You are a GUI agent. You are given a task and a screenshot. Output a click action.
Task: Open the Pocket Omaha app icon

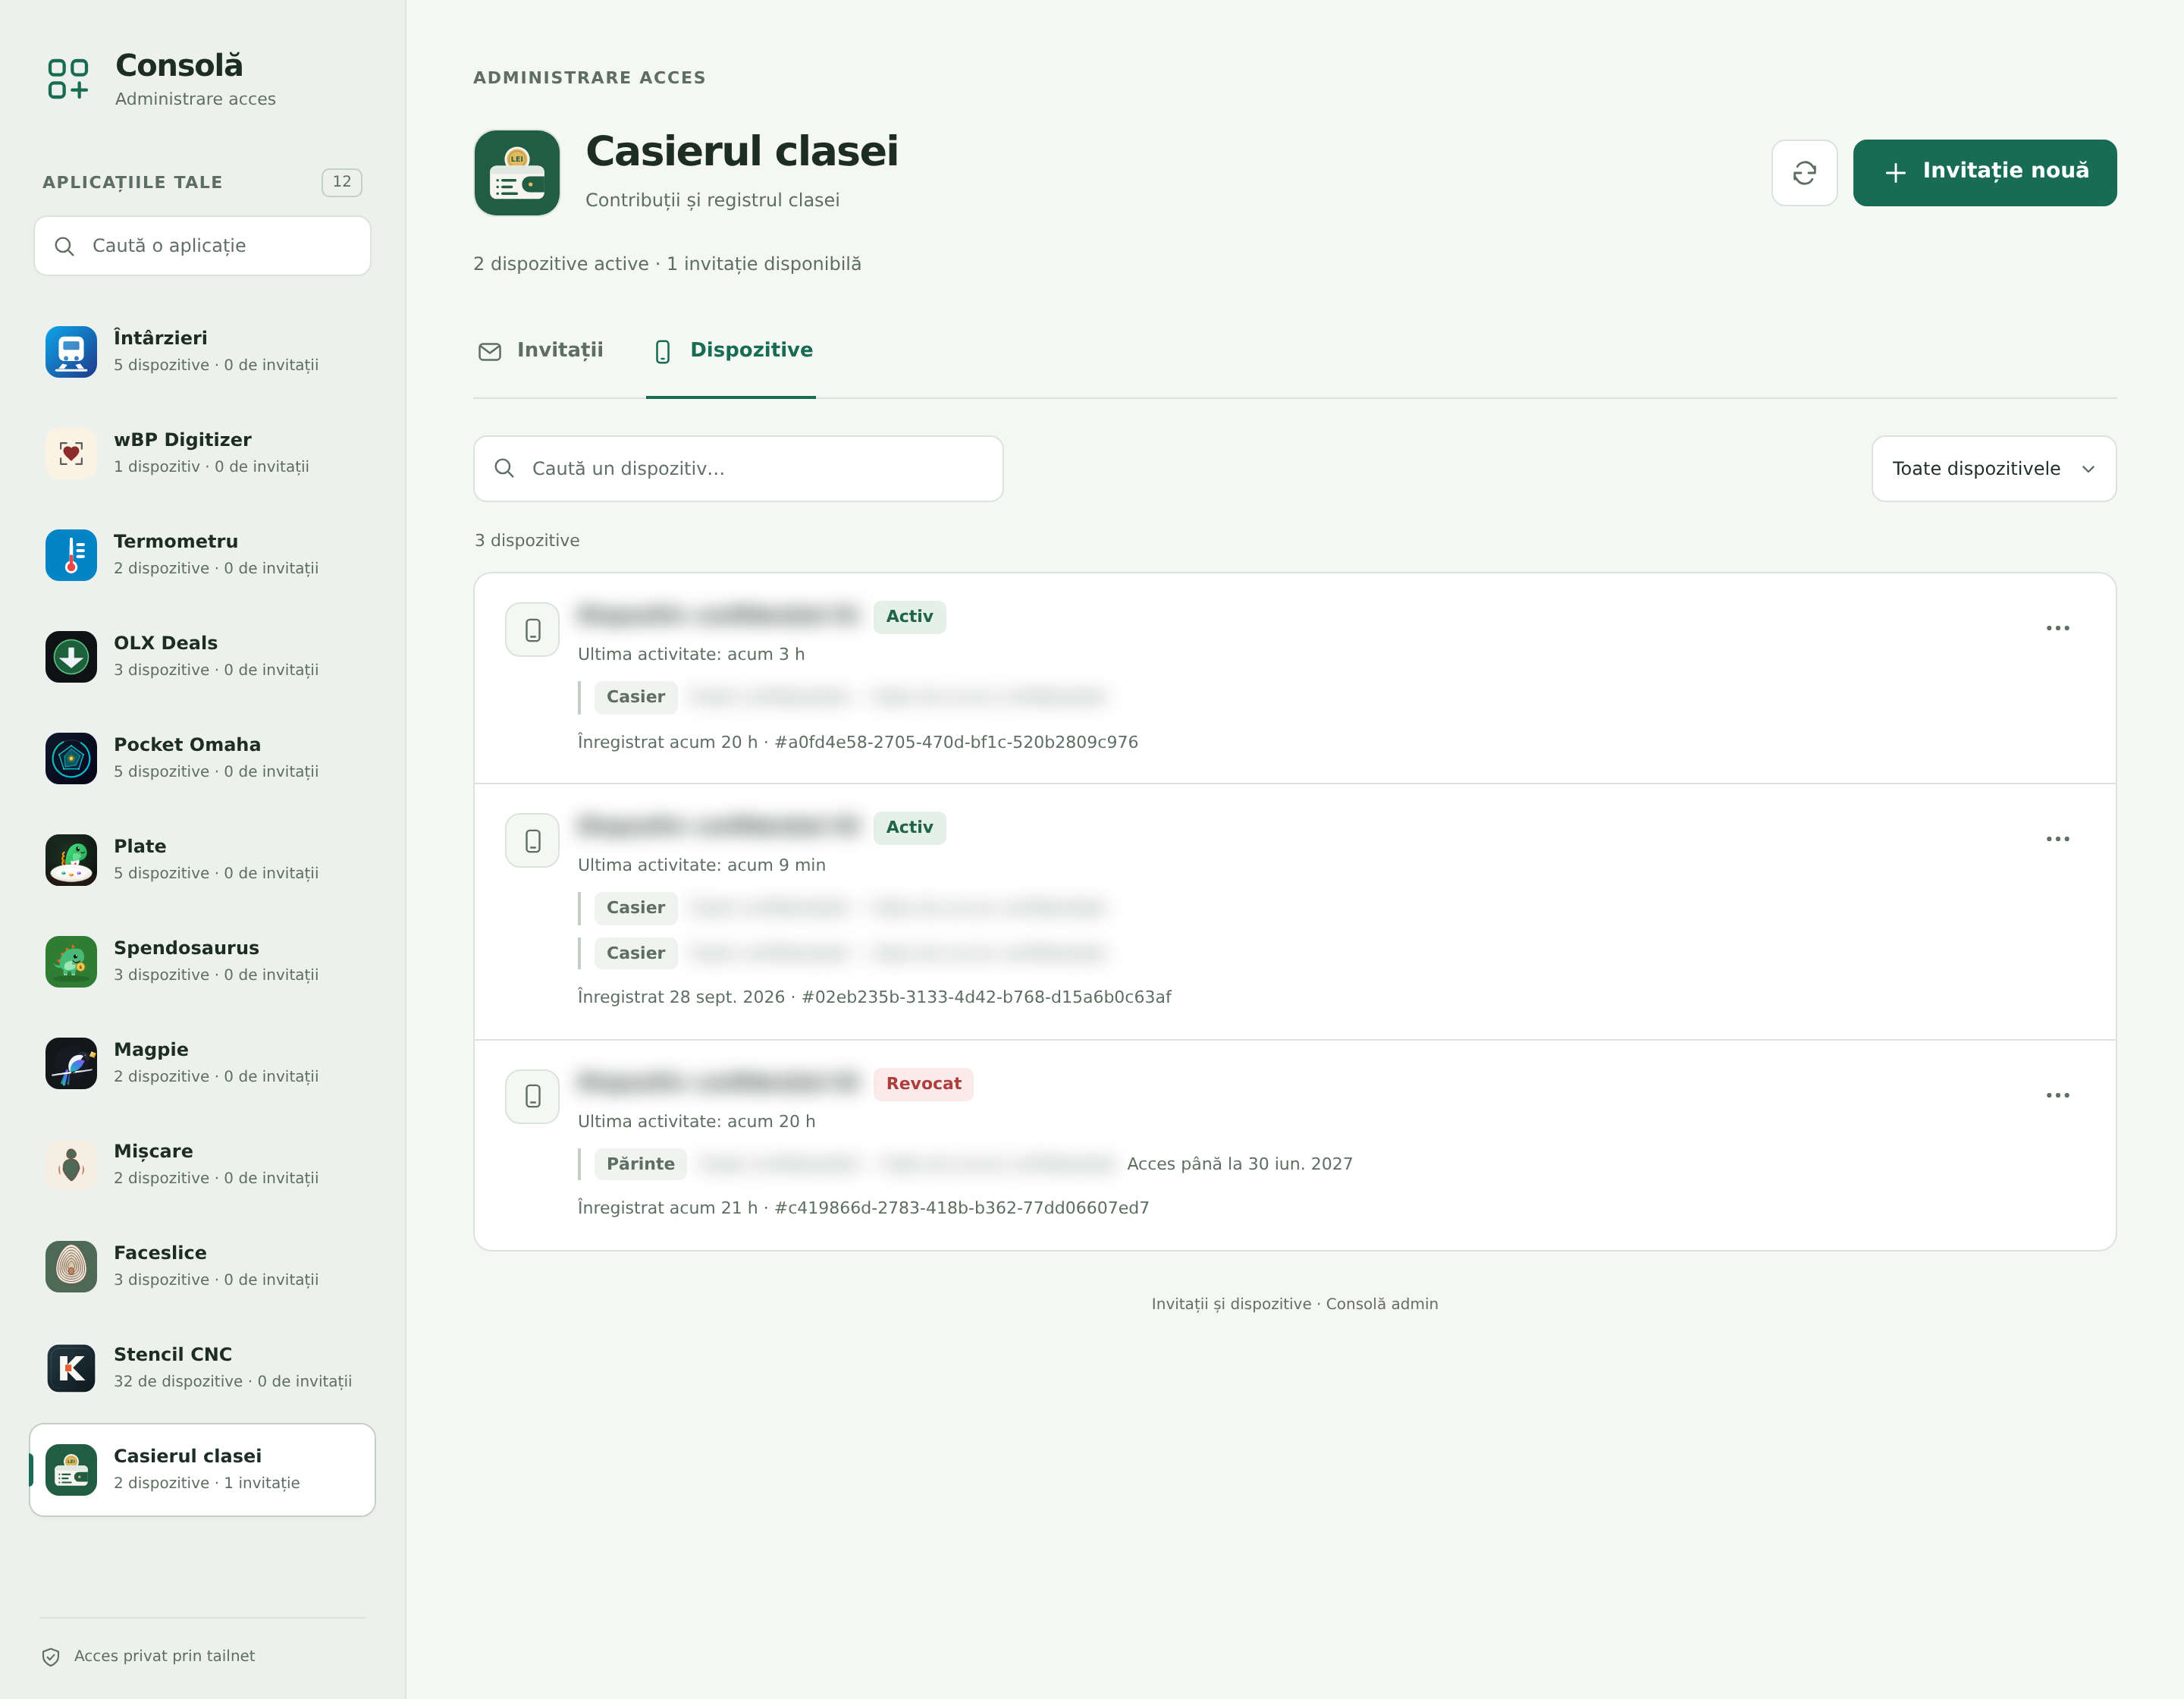point(71,758)
